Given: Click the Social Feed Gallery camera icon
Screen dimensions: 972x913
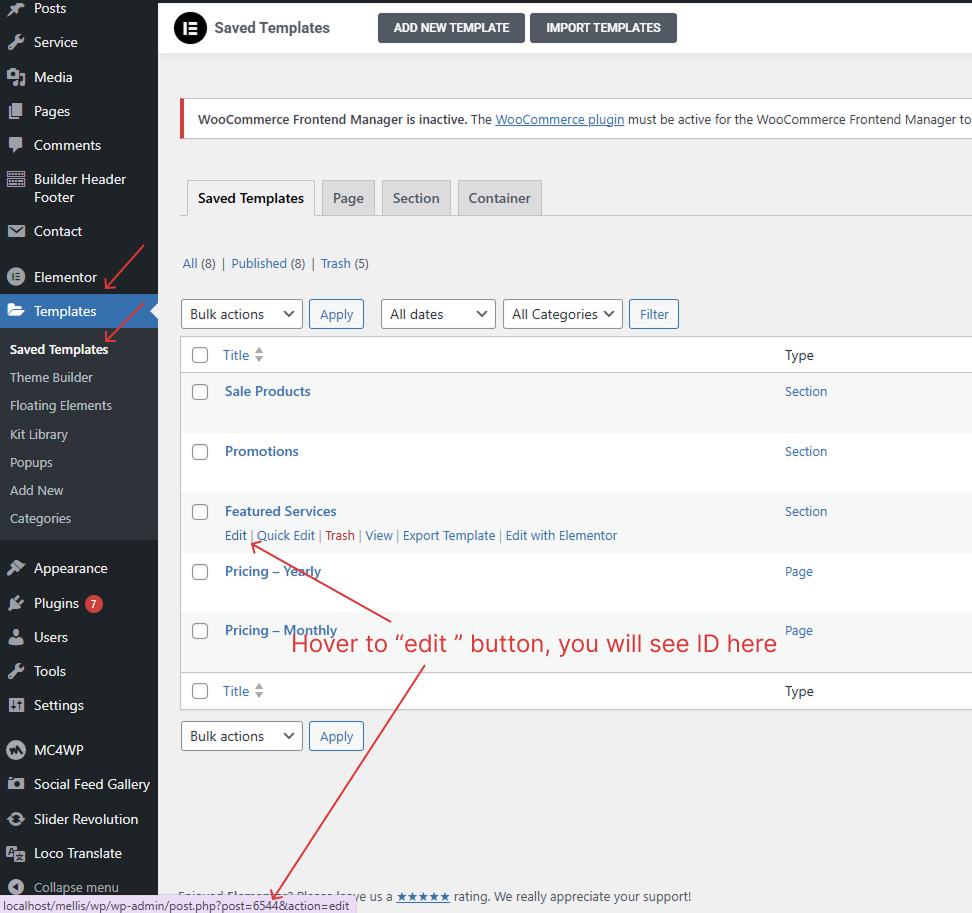Looking at the screenshot, I should pos(16,784).
